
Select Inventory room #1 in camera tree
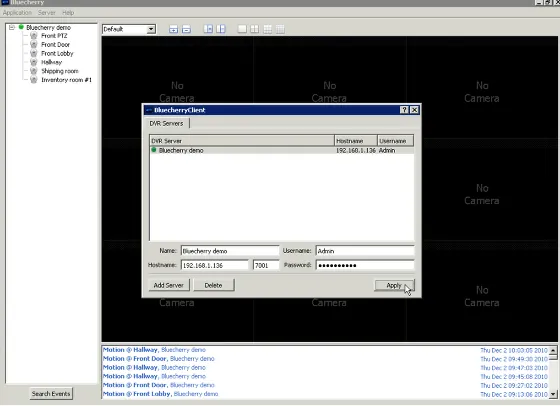point(66,80)
